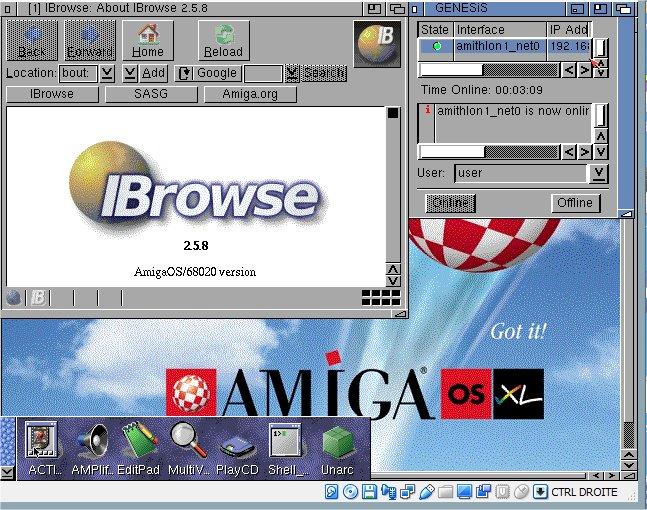Open the Home page in IBrowse
The image size is (647, 510).
(x=148, y=40)
